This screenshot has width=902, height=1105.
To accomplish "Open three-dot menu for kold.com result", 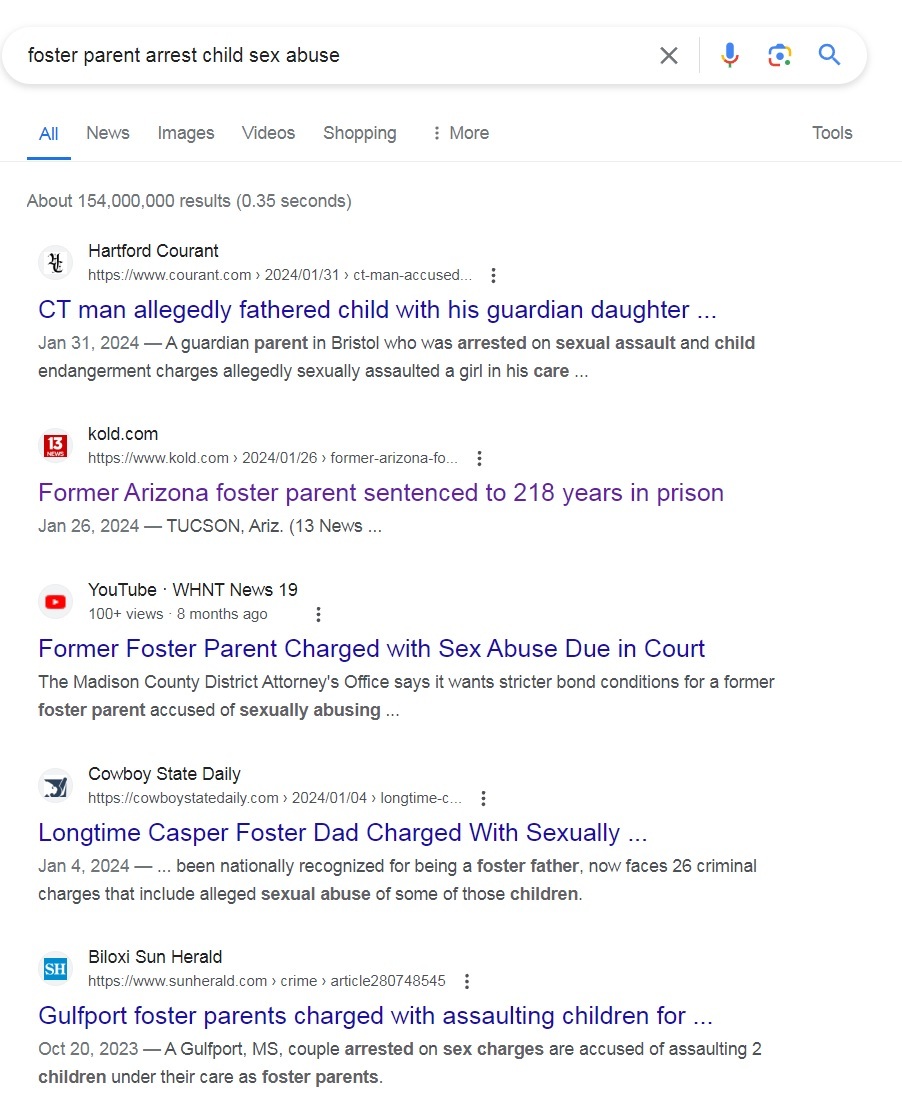I will pyautogui.click(x=479, y=458).
